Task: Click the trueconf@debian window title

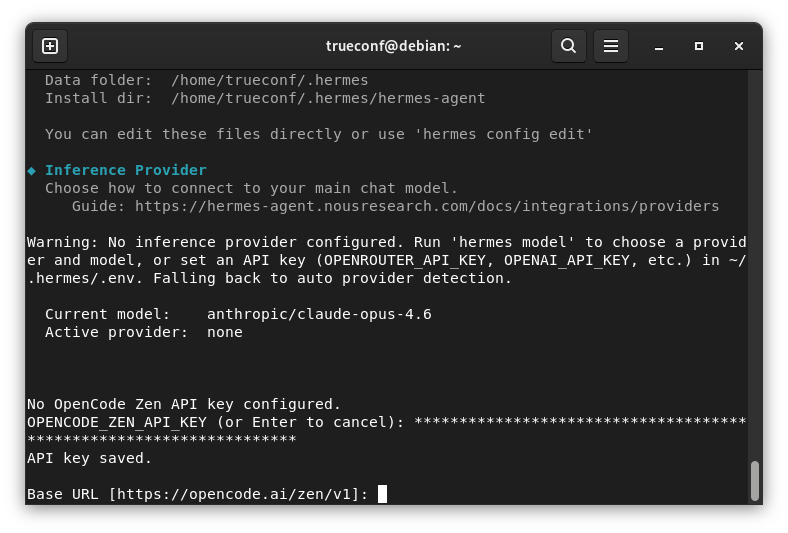Action: pyautogui.click(x=393, y=46)
